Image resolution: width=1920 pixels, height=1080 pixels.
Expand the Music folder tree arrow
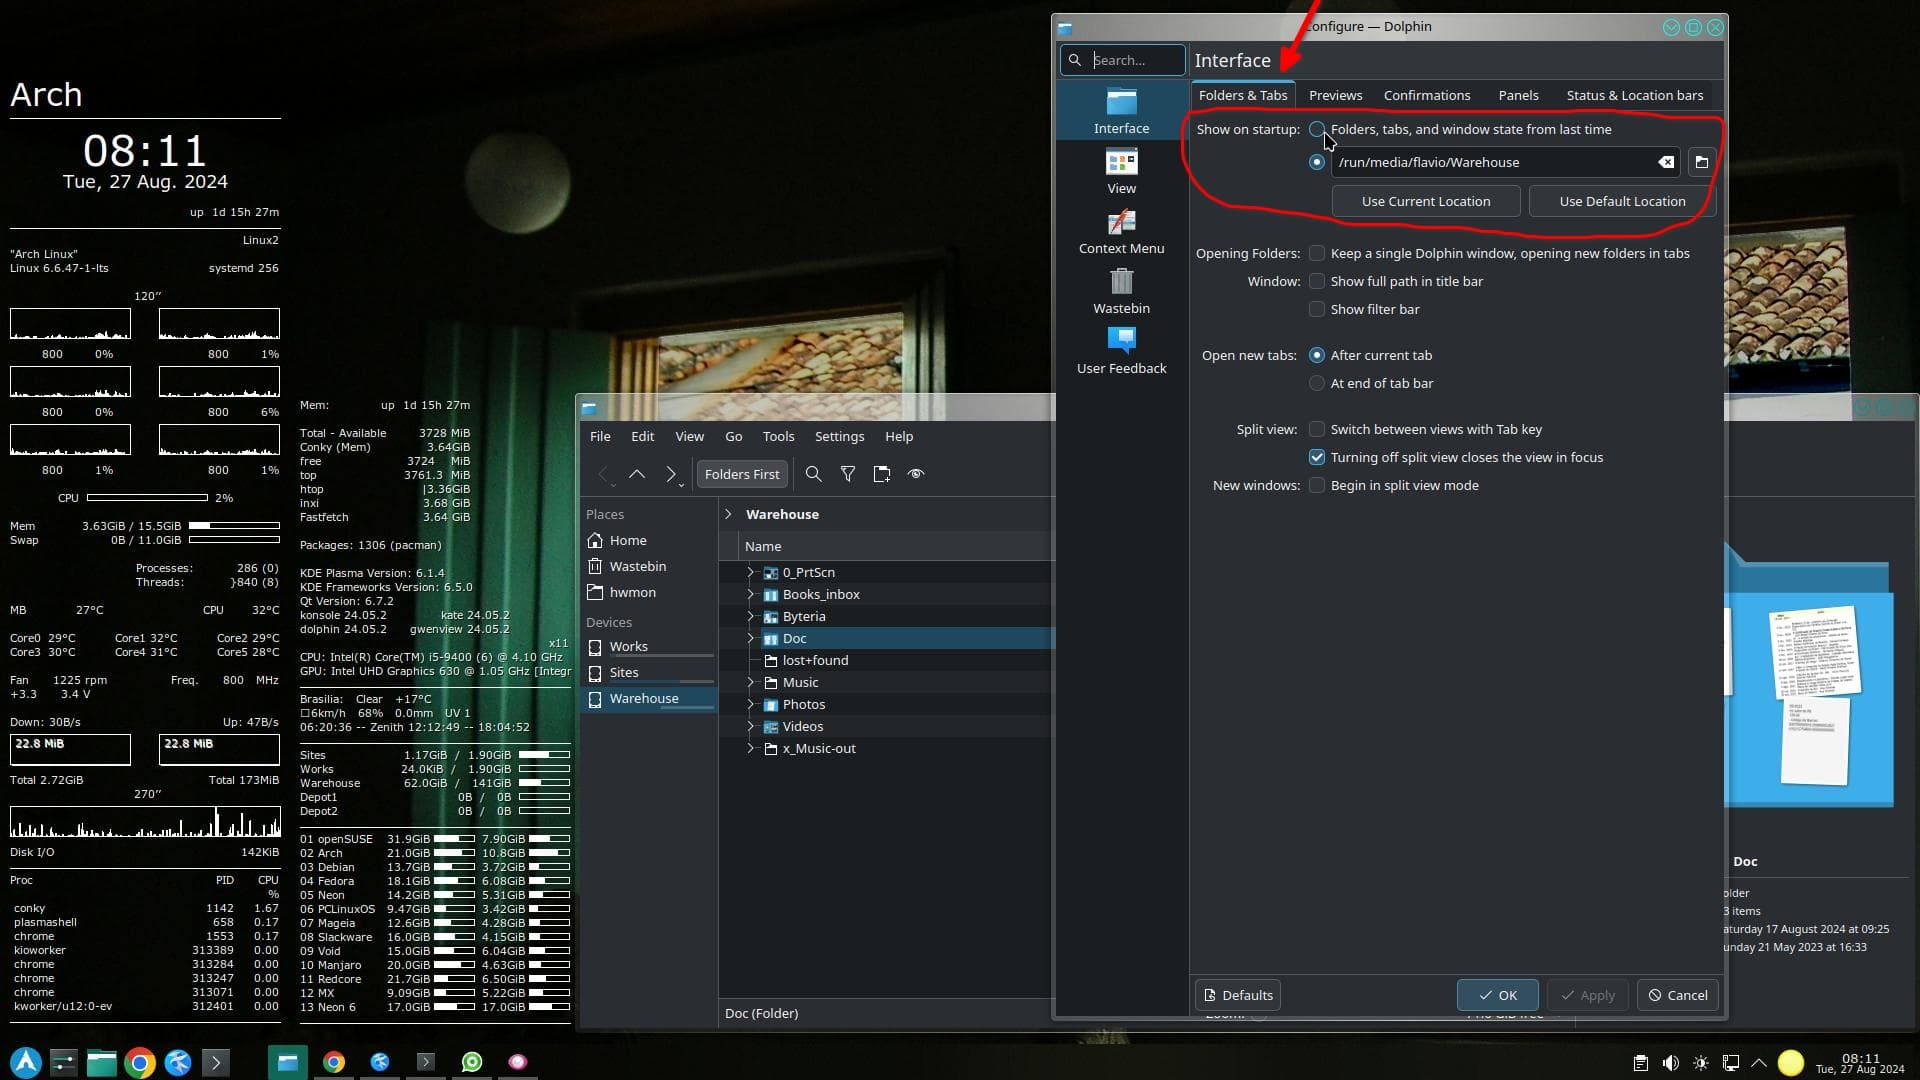point(750,682)
